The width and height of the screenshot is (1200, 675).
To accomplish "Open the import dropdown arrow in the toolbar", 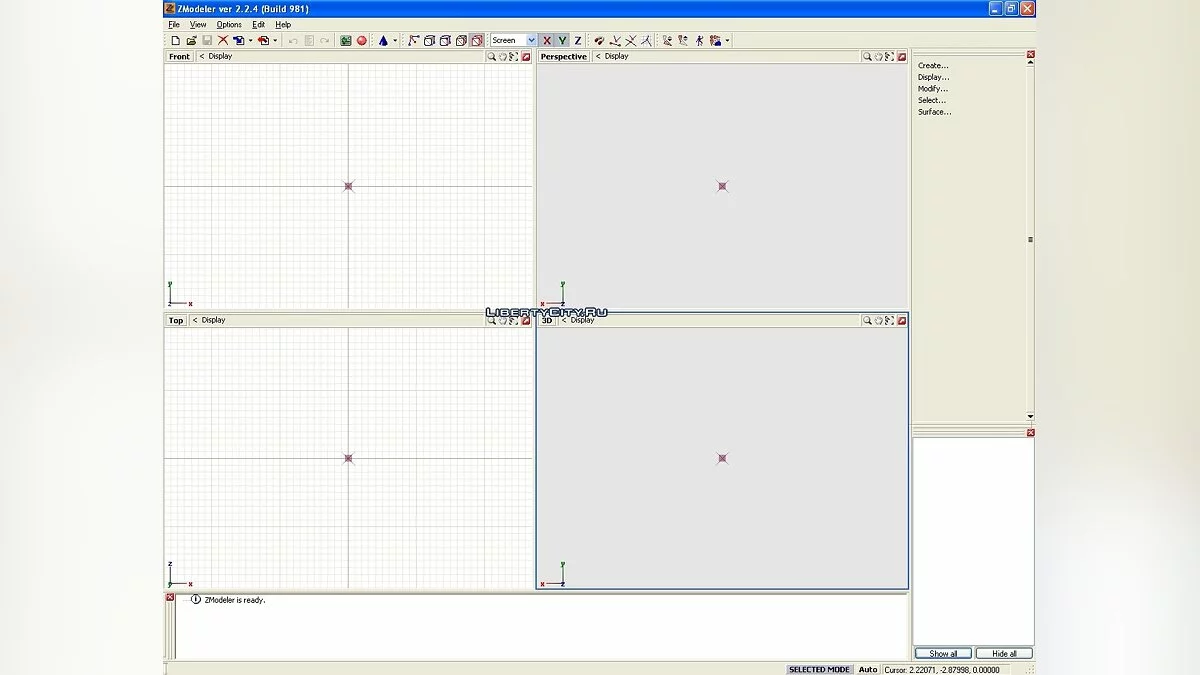I will coord(248,40).
